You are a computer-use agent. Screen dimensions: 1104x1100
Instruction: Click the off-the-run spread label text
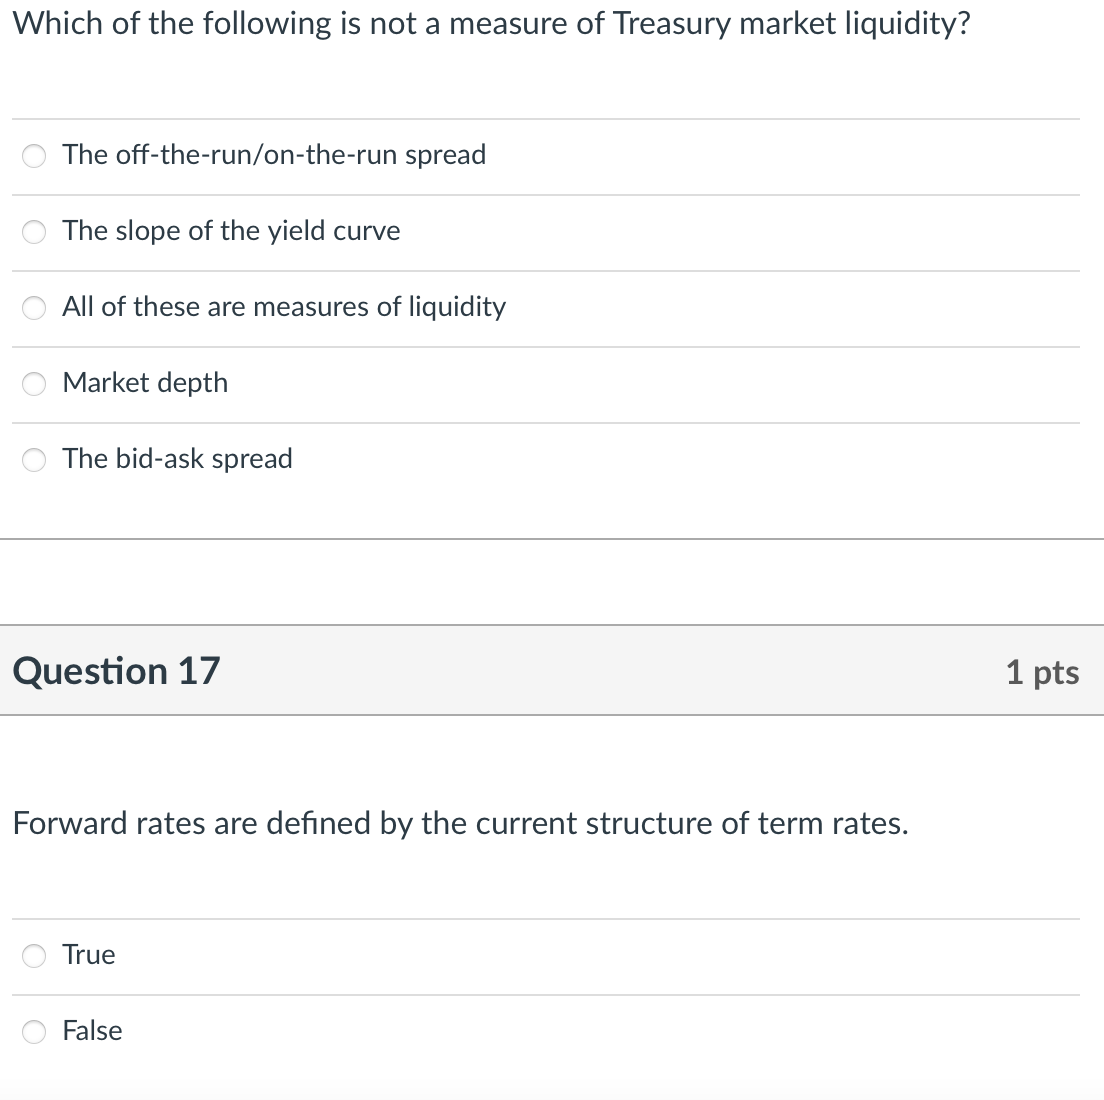coord(273,155)
